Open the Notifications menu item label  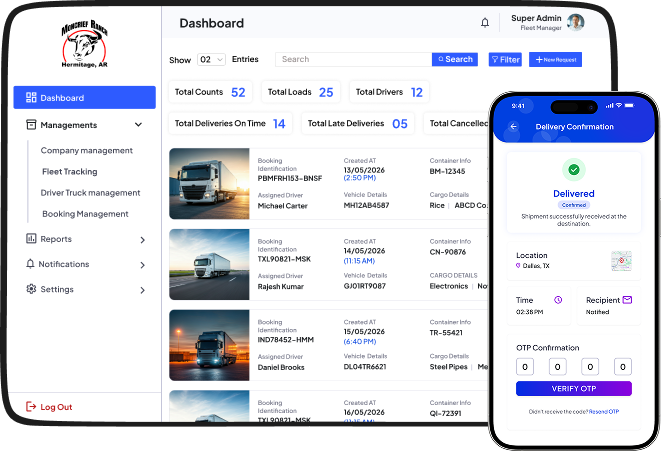(x=64, y=264)
